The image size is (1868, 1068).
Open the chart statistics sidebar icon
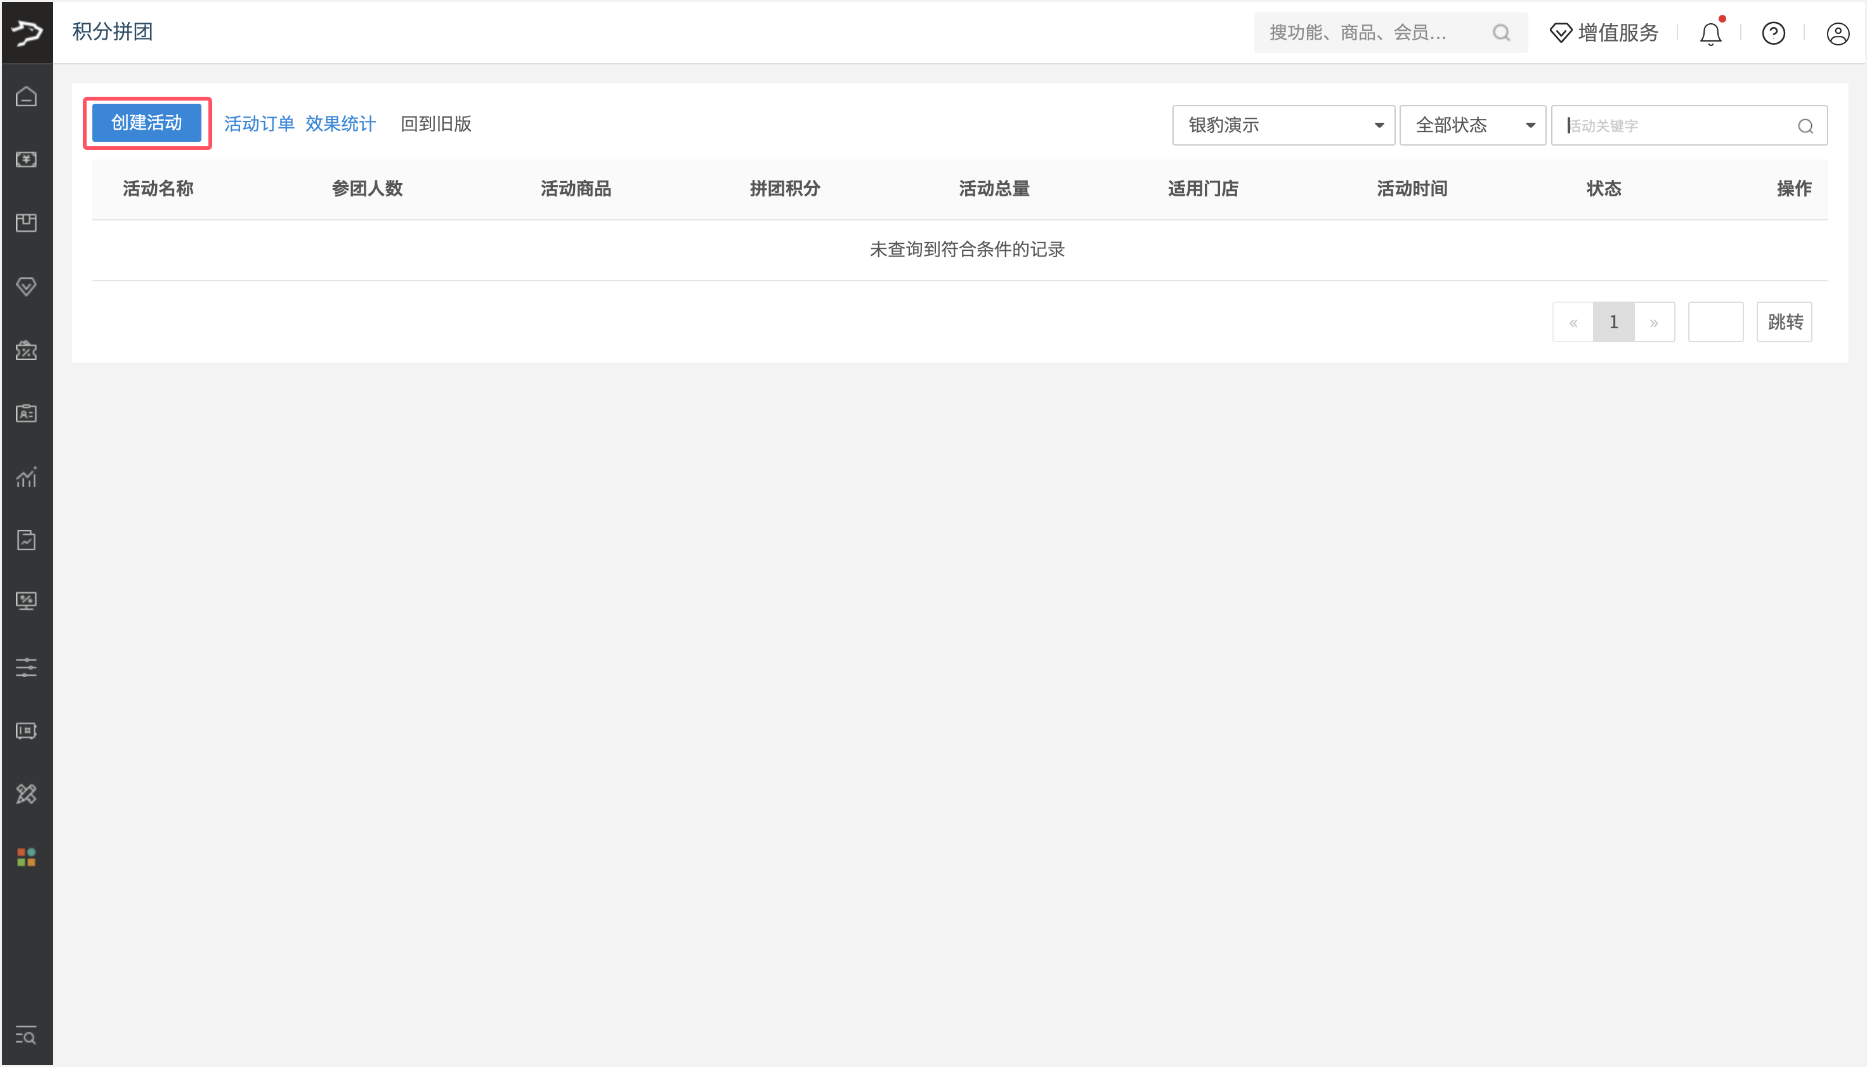click(x=27, y=477)
